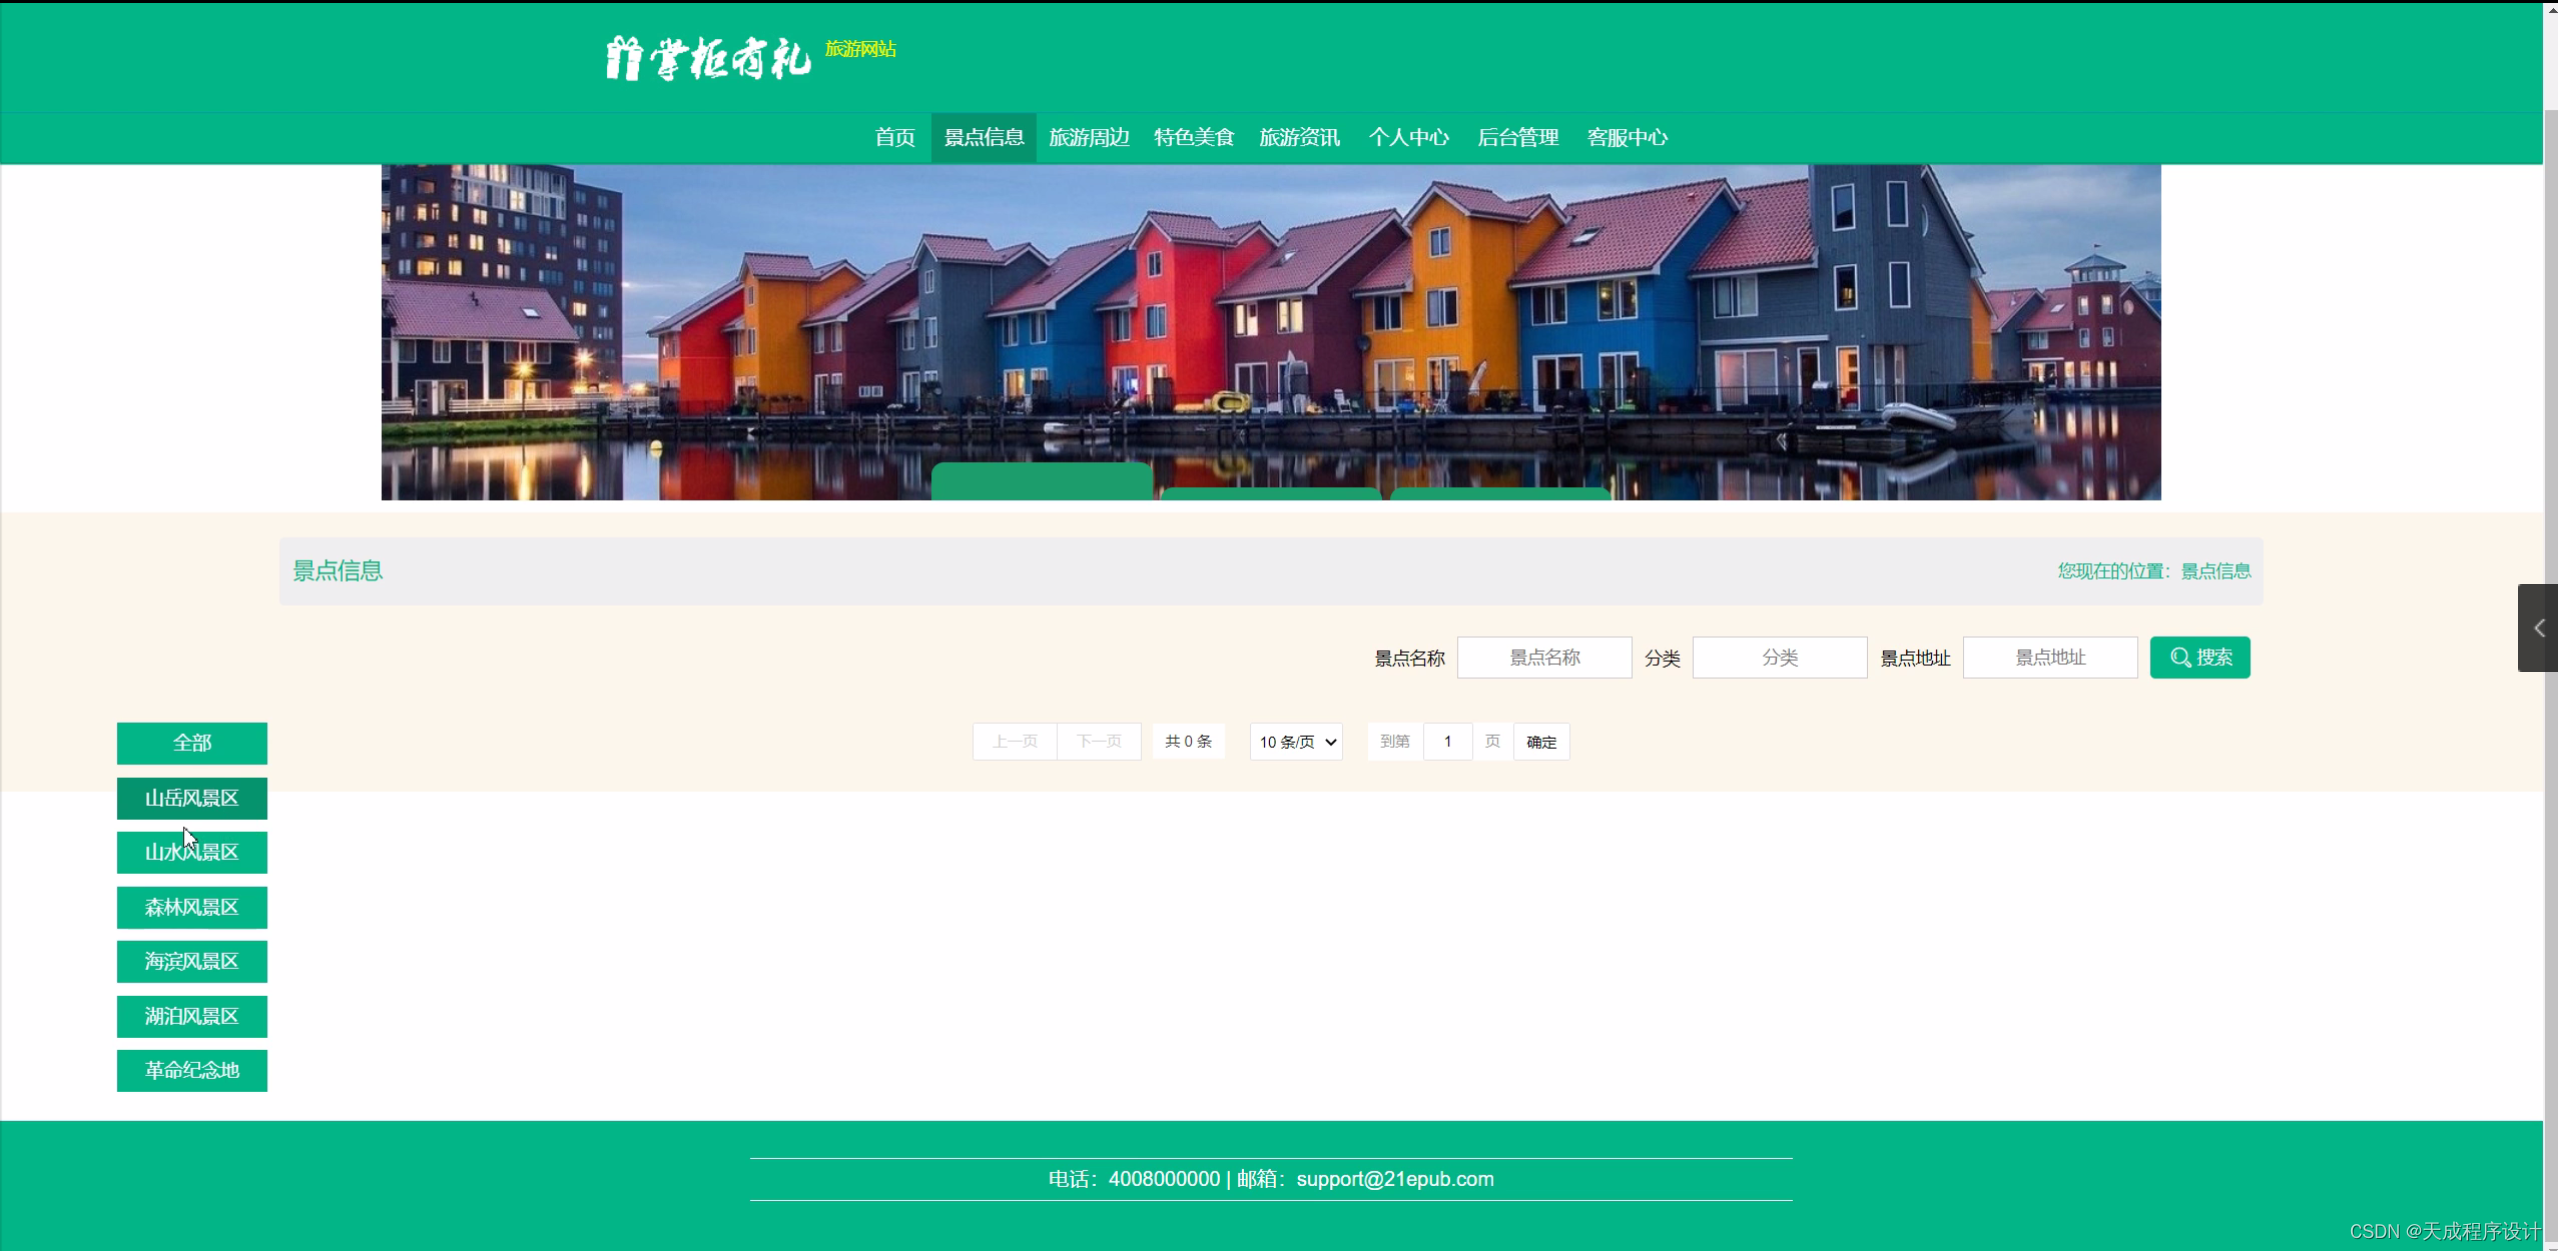Viewport: 2558px width, 1251px height.
Task: Click the 掌柜有礼 site logo
Action: (x=708, y=58)
